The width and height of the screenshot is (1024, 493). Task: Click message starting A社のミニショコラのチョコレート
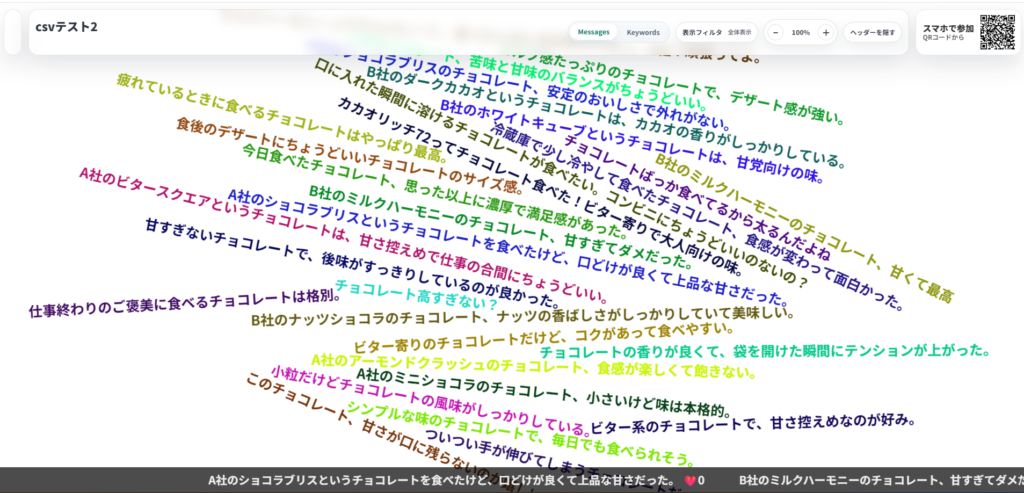[x=542, y=392]
